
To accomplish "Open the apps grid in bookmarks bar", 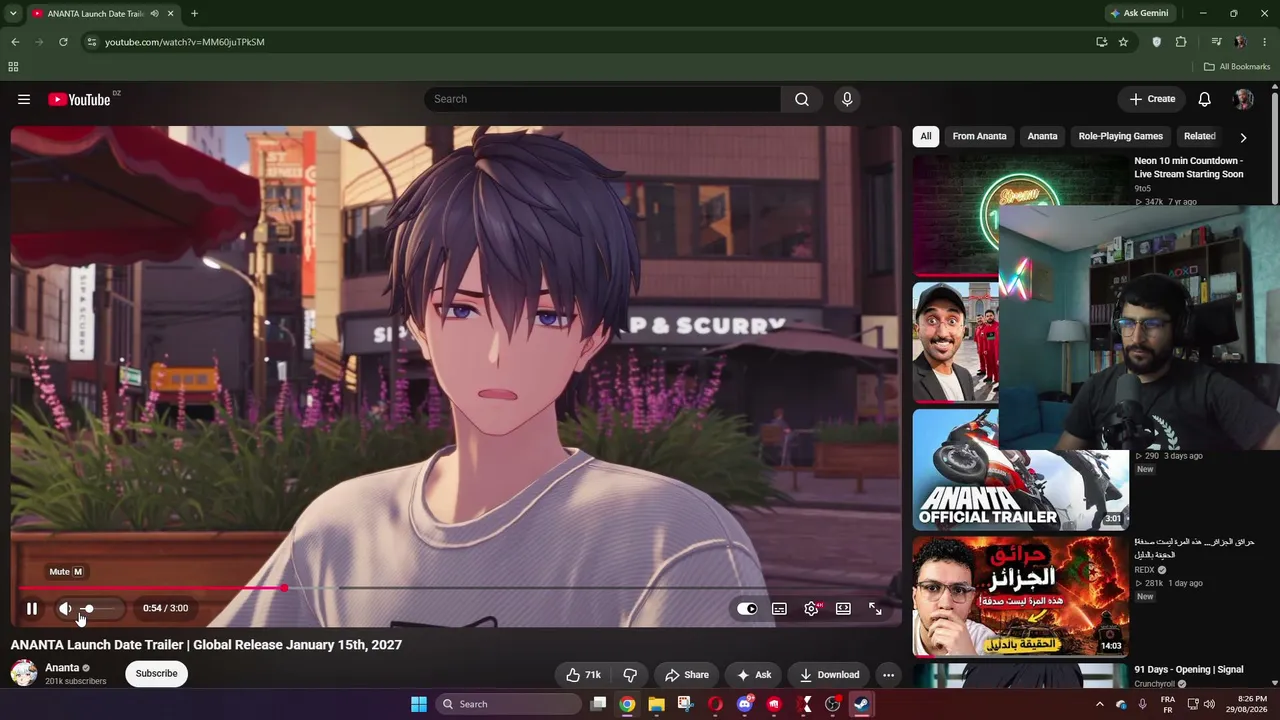I will click(x=13, y=67).
